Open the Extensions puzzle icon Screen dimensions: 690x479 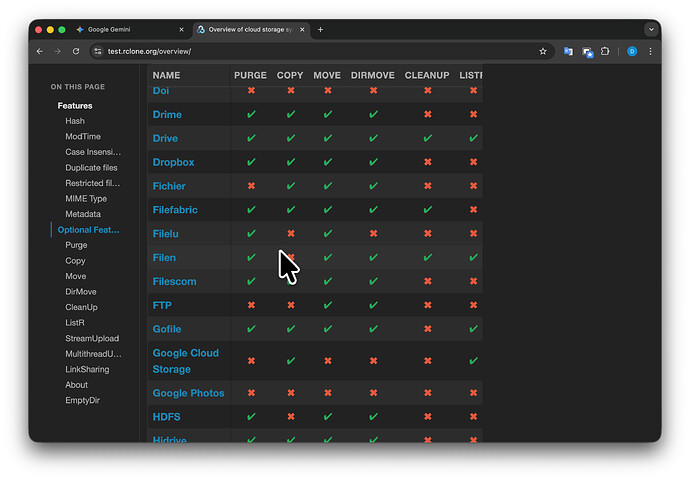tap(605, 51)
